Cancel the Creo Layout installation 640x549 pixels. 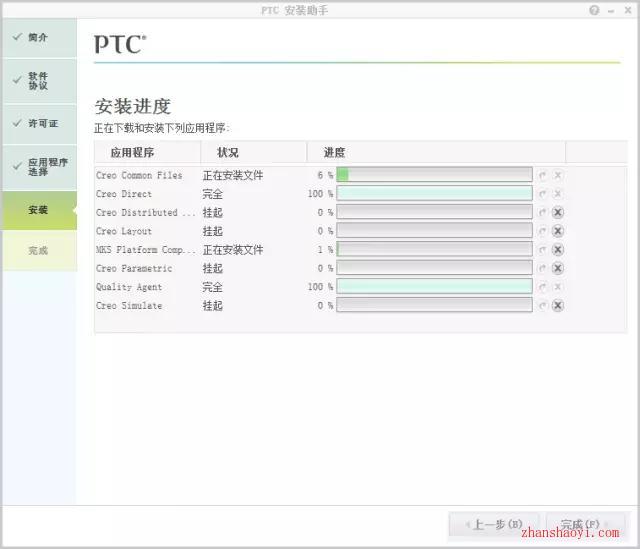click(x=558, y=231)
